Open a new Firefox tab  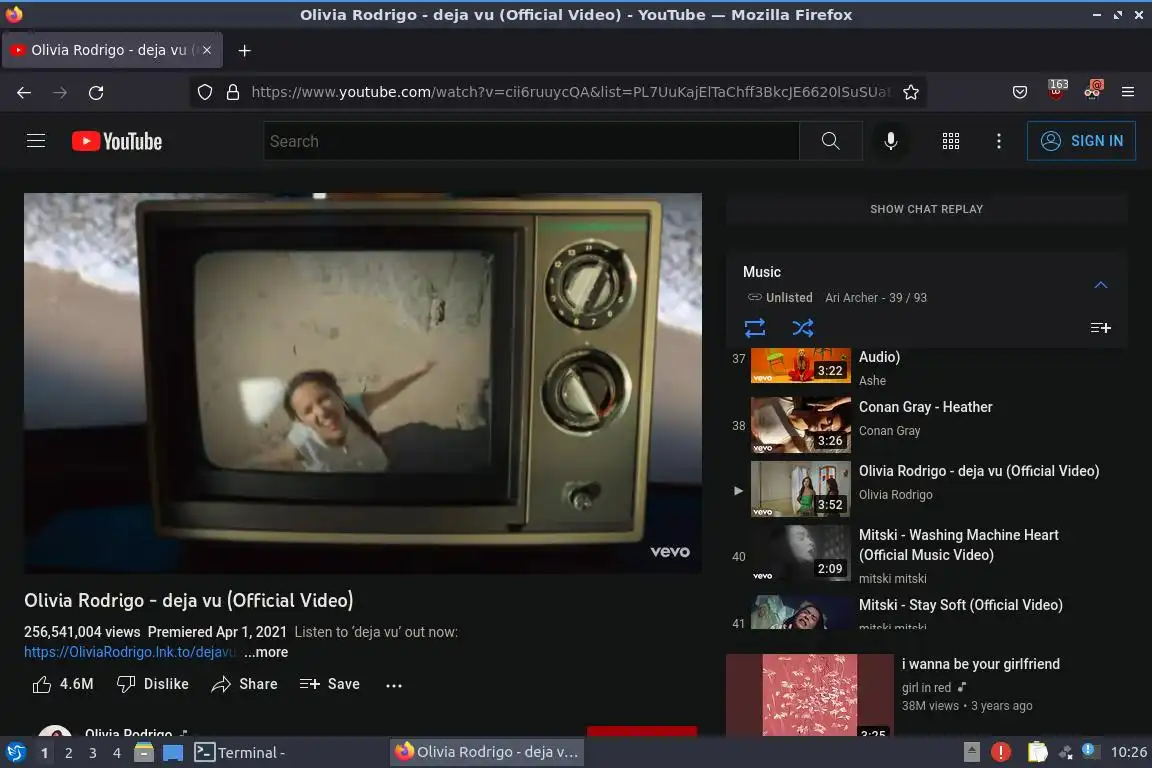[x=245, y=50]
